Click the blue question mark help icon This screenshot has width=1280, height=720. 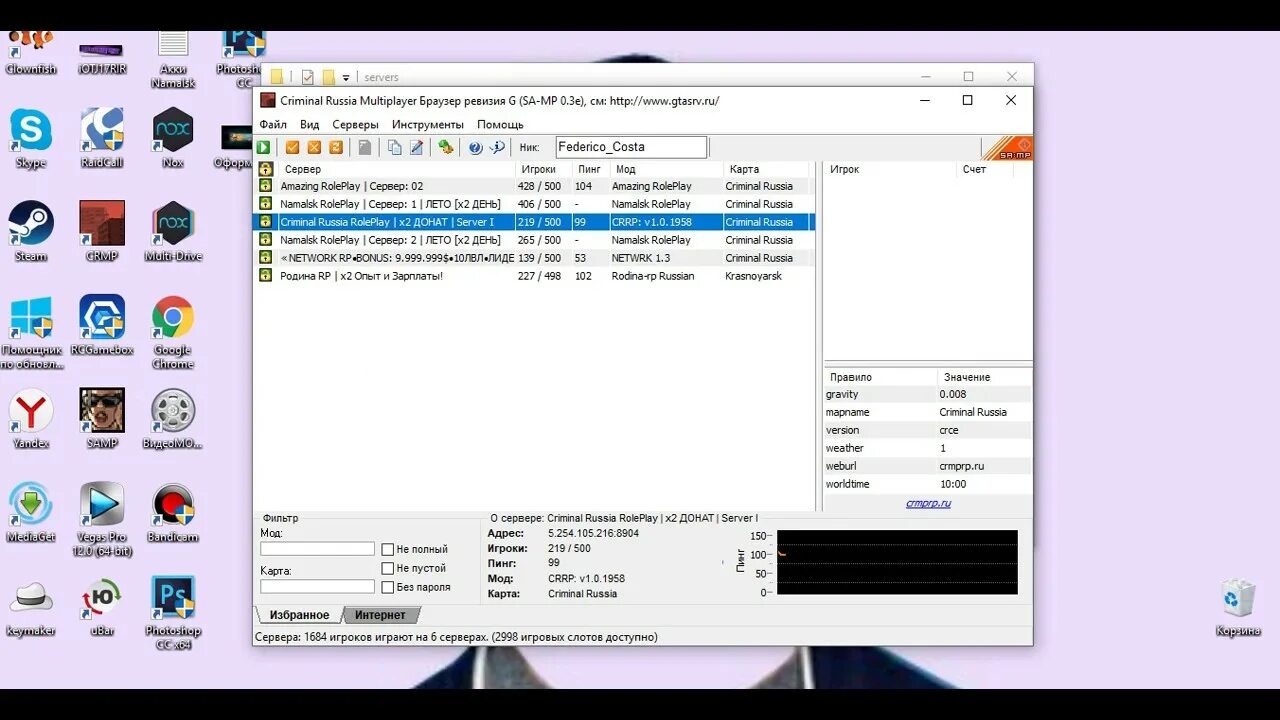pyautogui.click(x=475, y=147)
